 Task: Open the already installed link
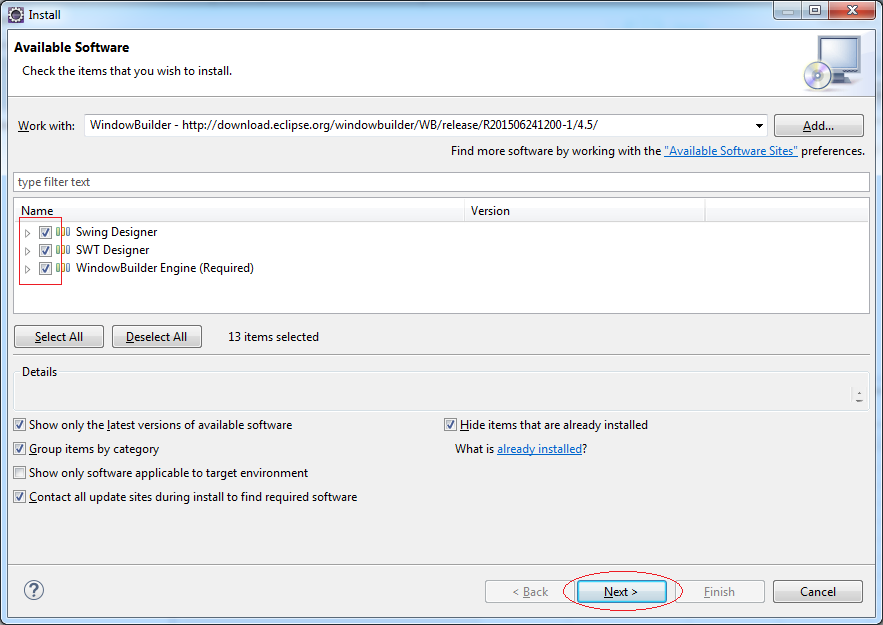539,449
